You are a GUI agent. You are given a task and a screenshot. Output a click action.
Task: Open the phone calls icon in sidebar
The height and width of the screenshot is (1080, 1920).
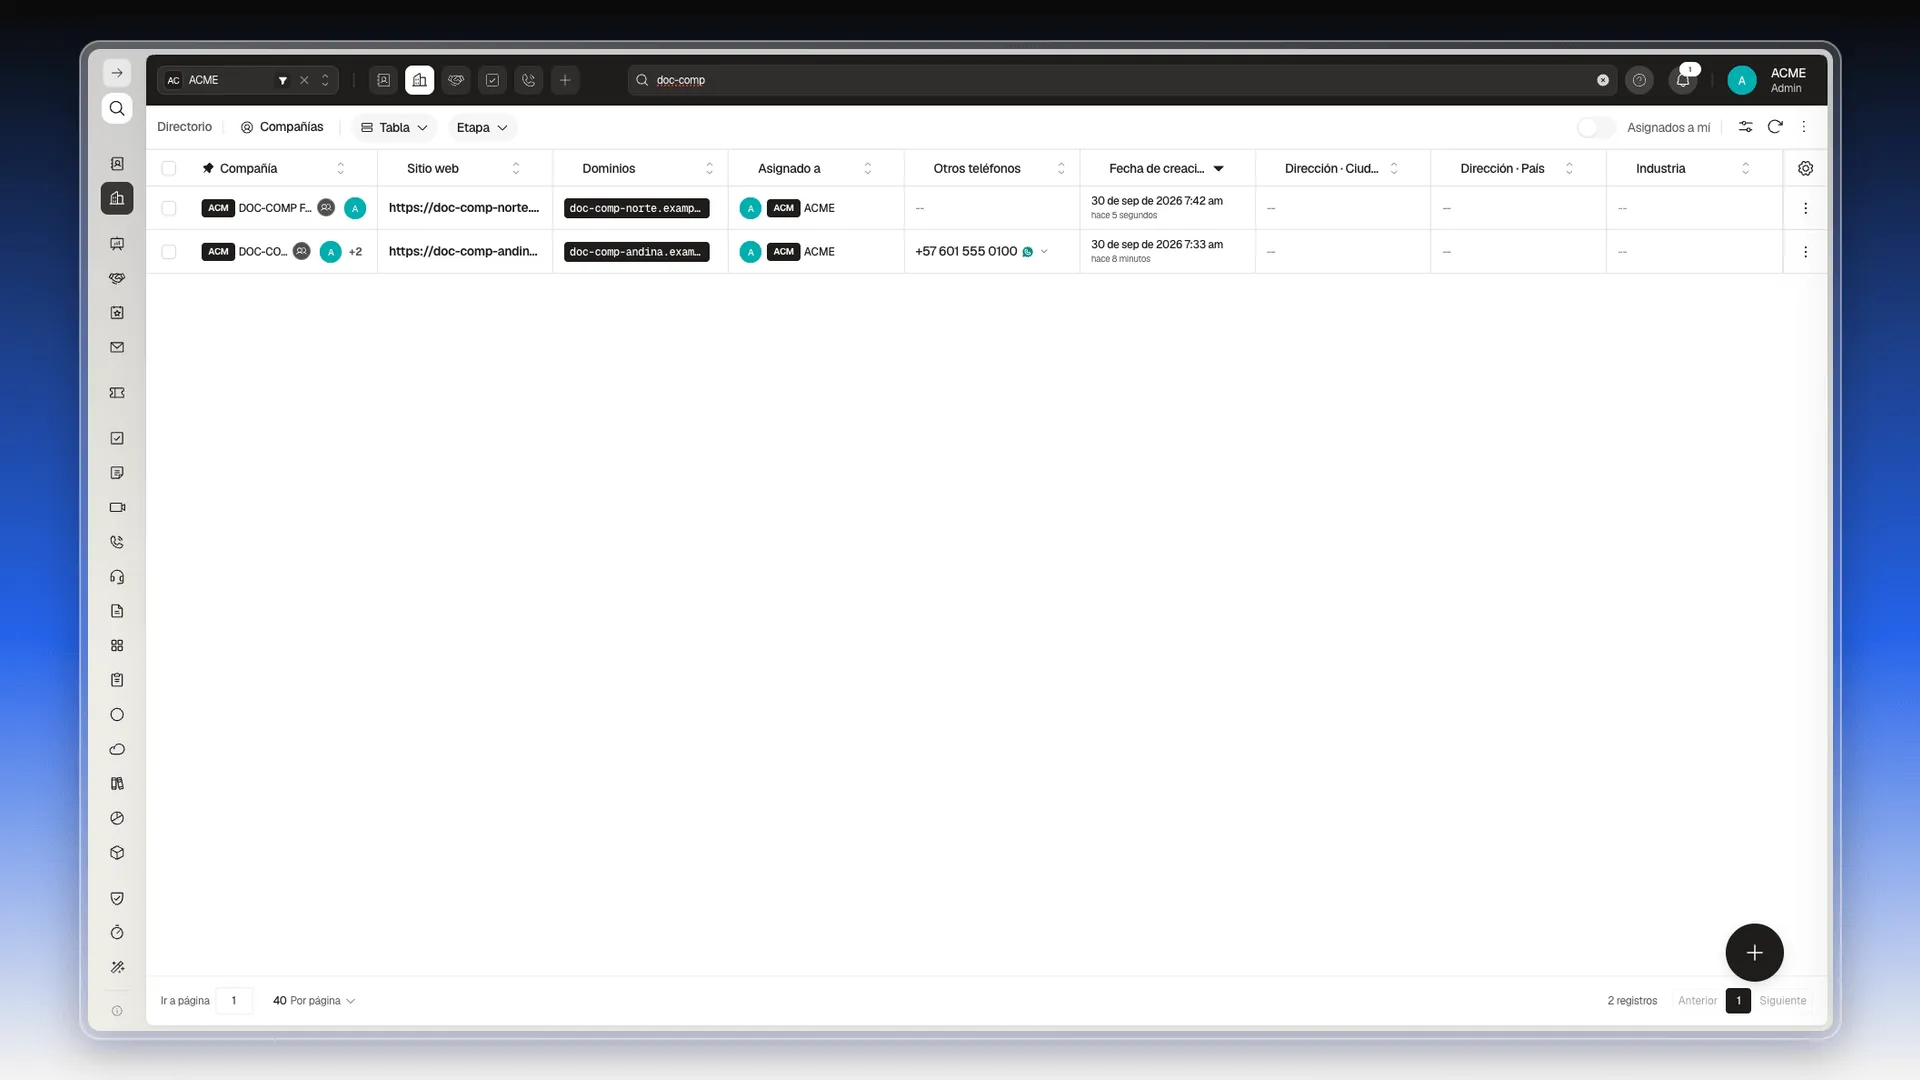(117, 542)
